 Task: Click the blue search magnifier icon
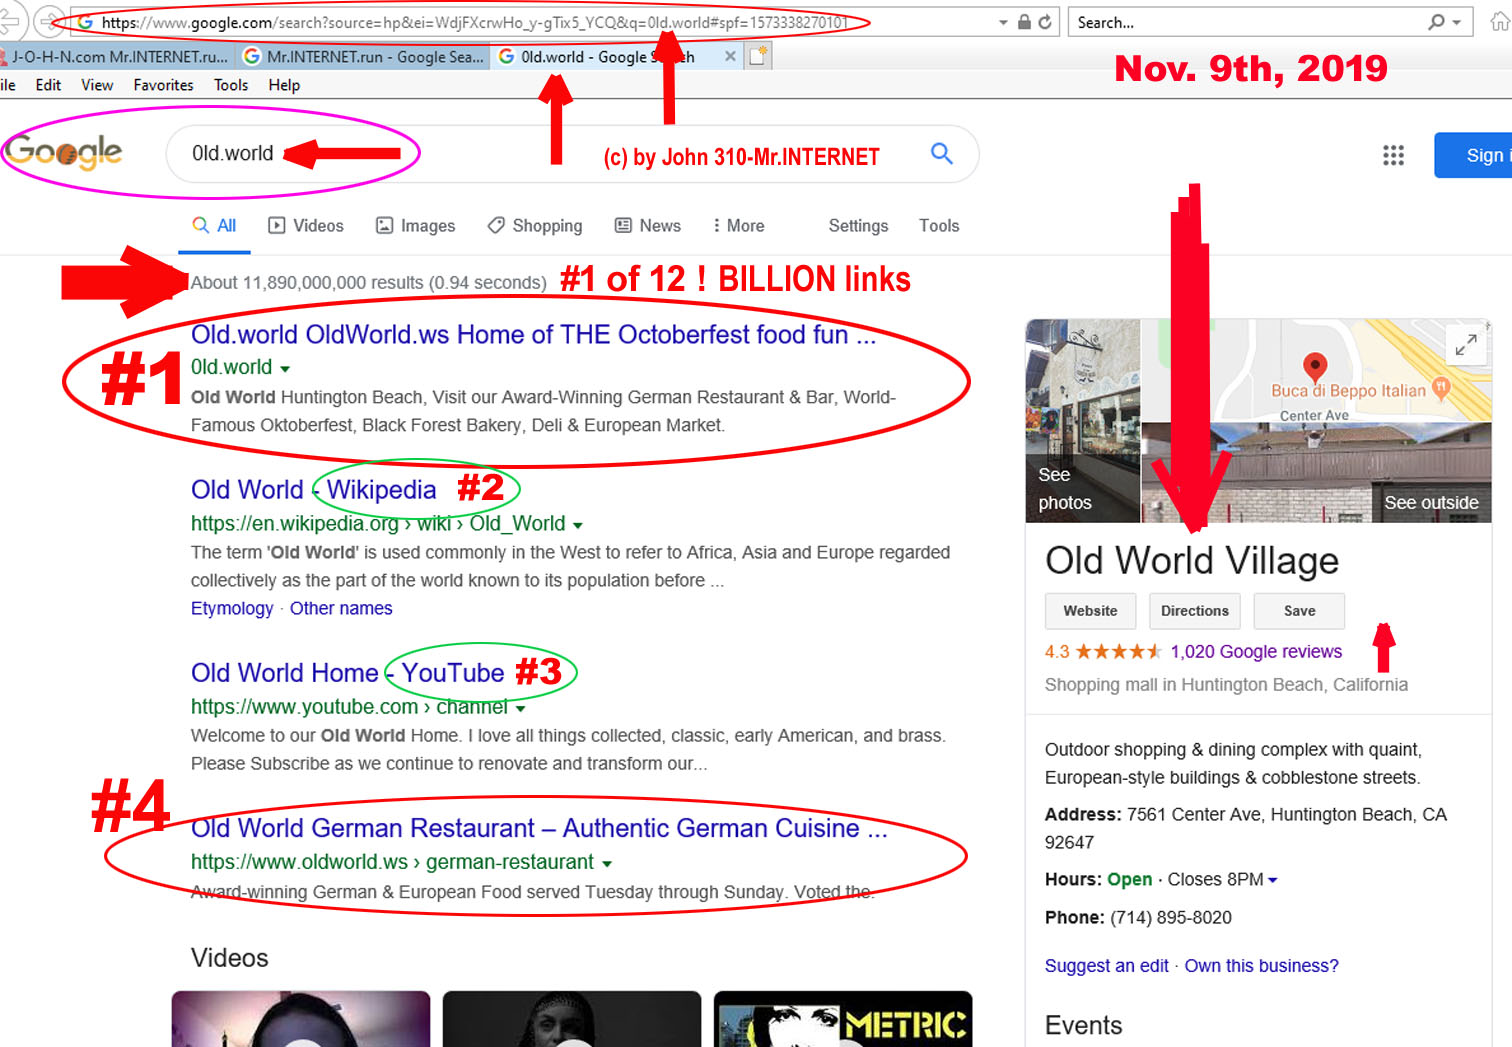pyautogui.click(x=941, y=153)
